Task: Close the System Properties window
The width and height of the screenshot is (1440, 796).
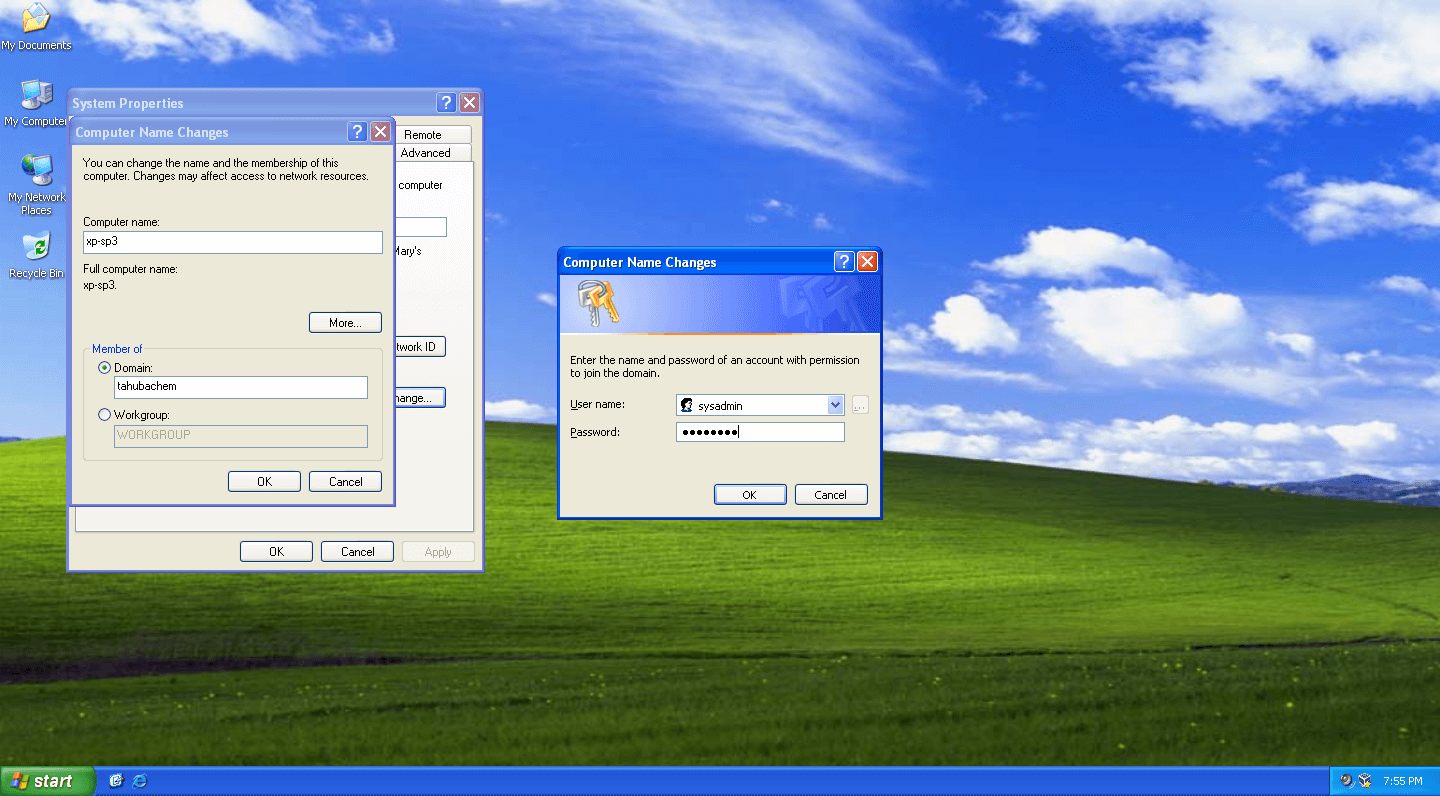Action: 469,103
